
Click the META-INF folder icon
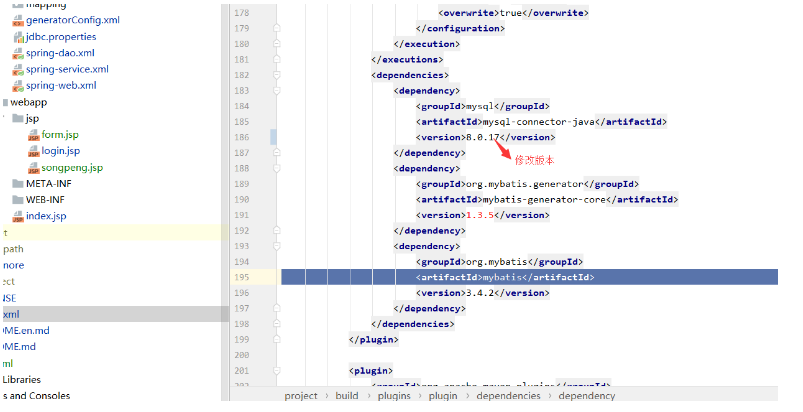pyautogui.click(x=18, y=183)
